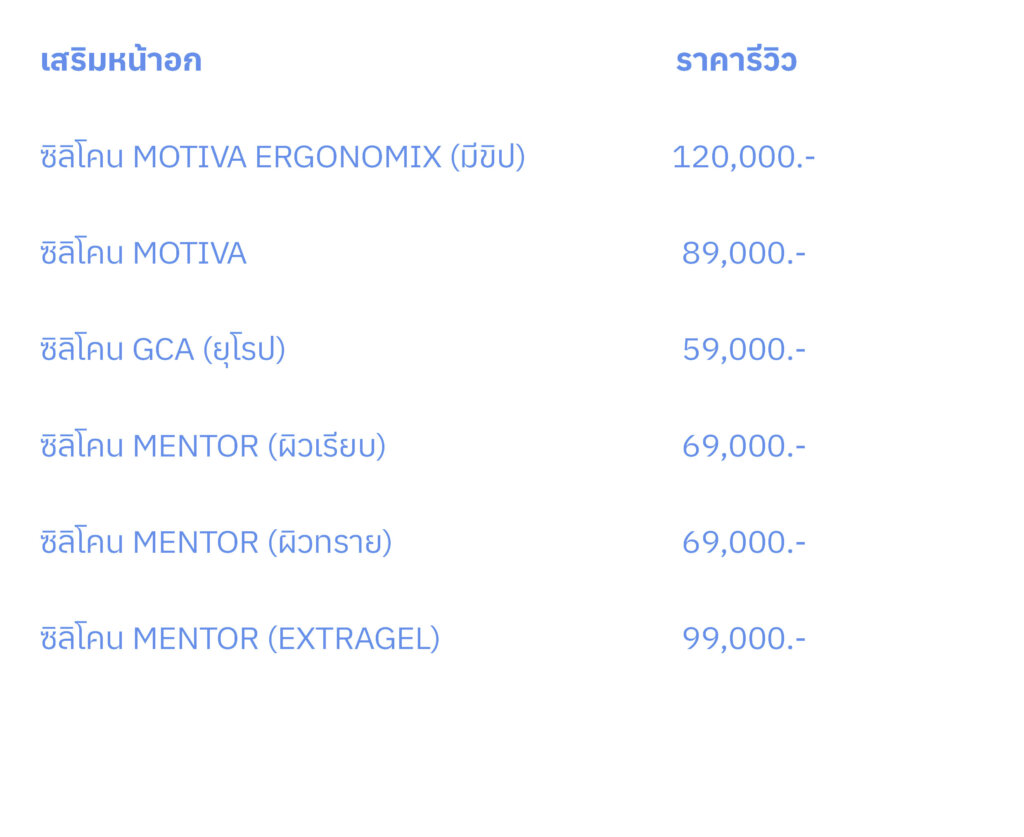Click the เสริมหน้าอก column header

click(x=121, y=61)
